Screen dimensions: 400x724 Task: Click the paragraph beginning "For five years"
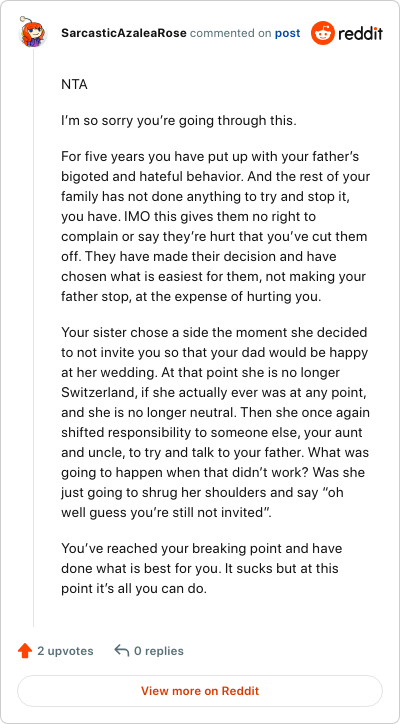(215, 226)
